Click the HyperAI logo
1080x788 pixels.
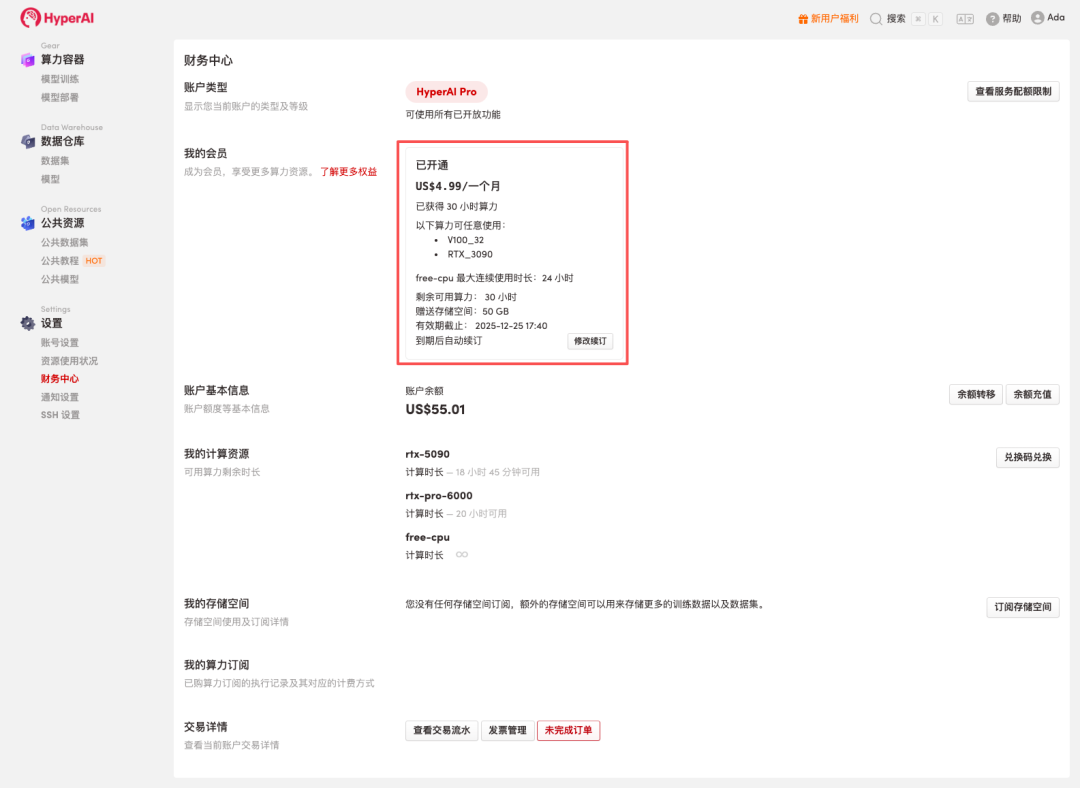57,18
